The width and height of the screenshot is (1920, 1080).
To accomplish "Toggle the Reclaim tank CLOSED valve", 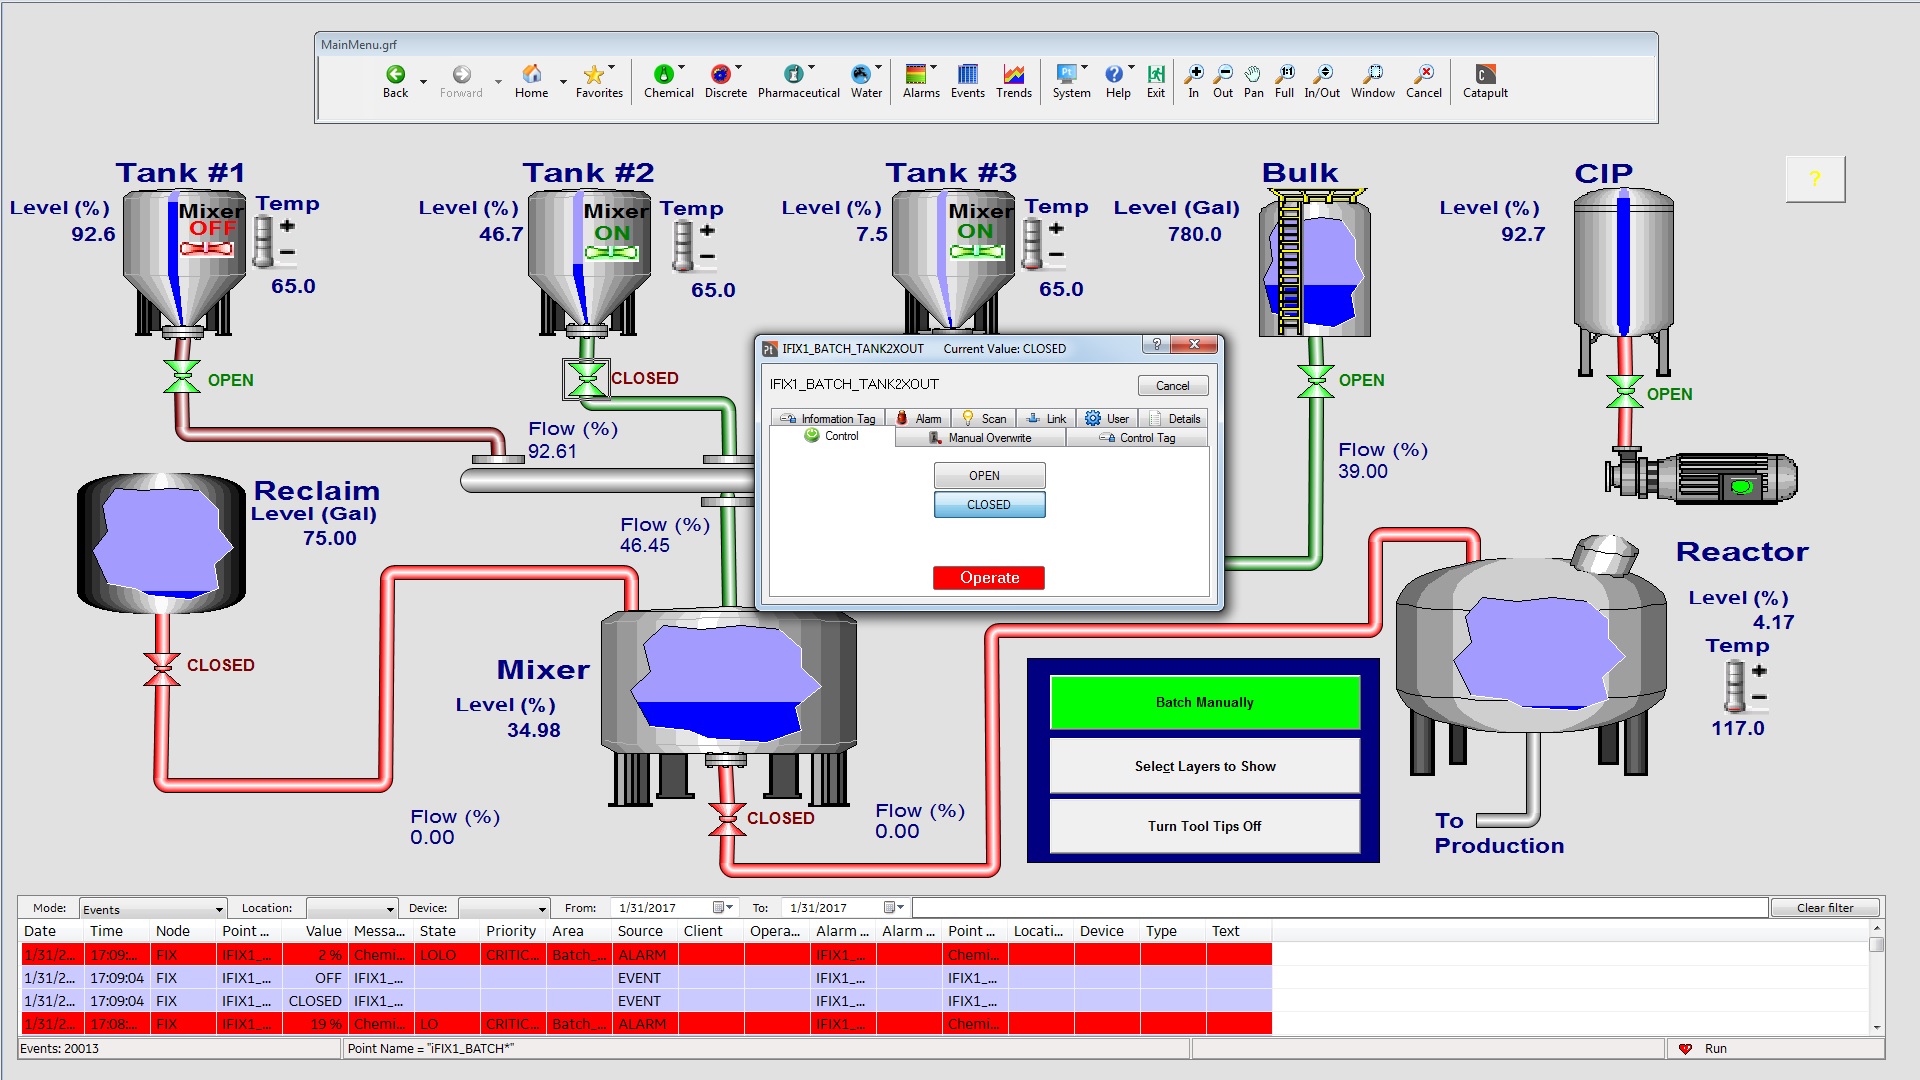I will coord(161,668).
